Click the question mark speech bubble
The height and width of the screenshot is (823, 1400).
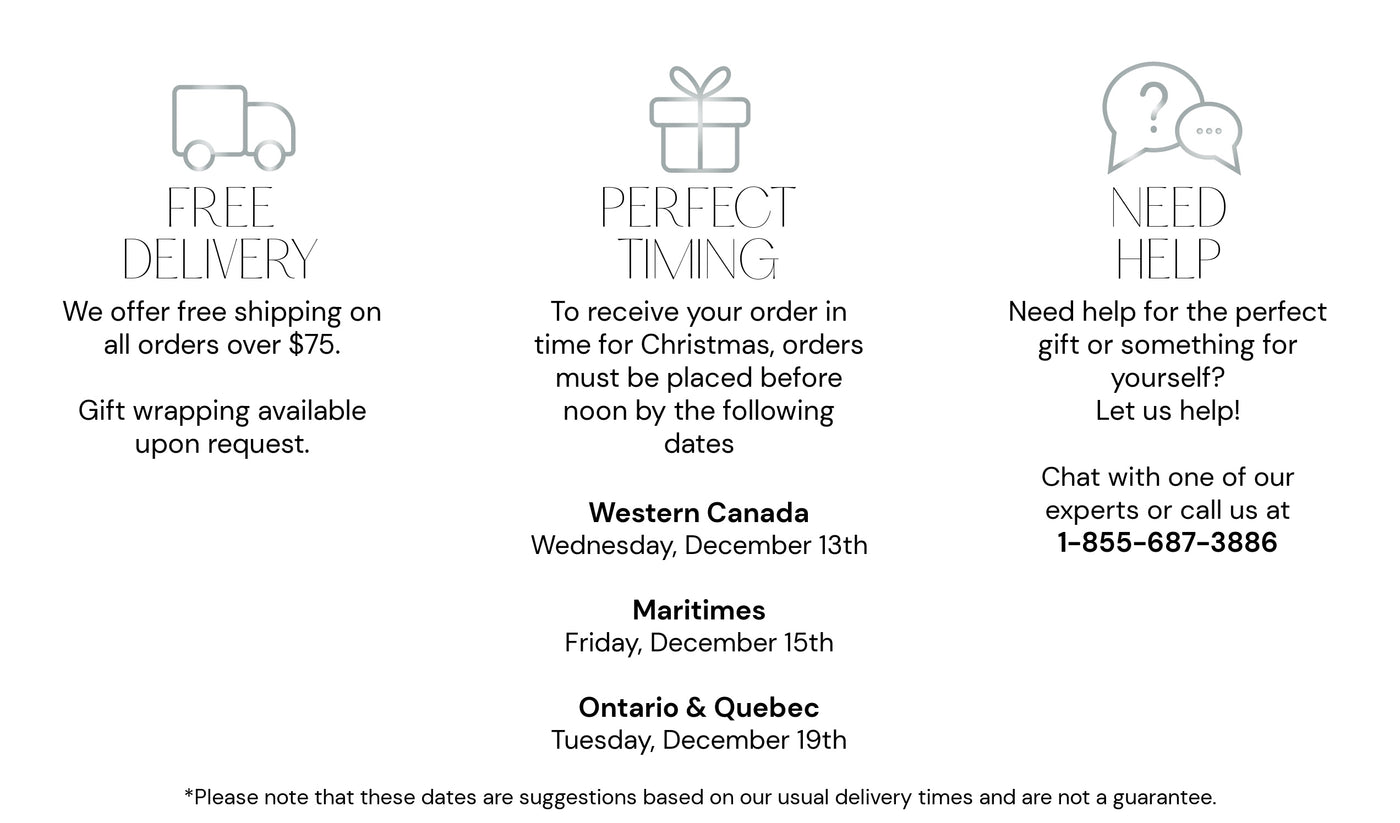pyautogui.click(x=1152, y=114)
